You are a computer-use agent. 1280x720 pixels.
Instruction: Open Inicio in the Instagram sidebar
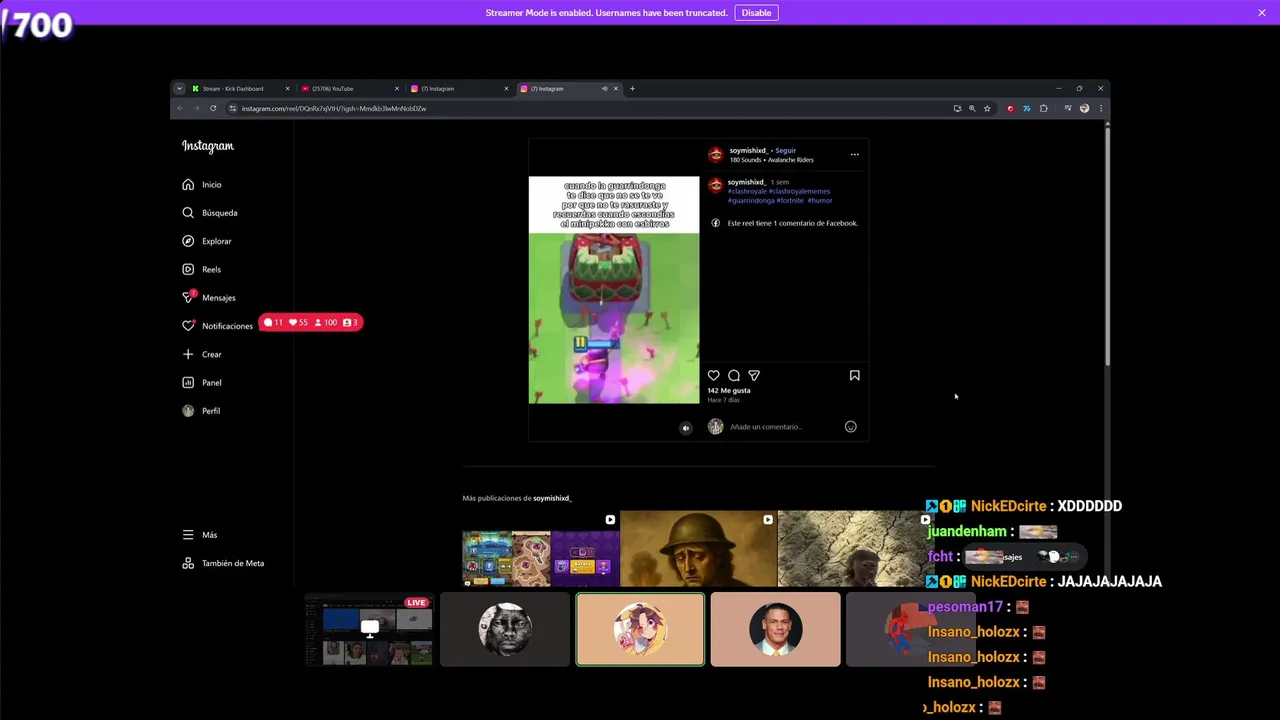202,185
